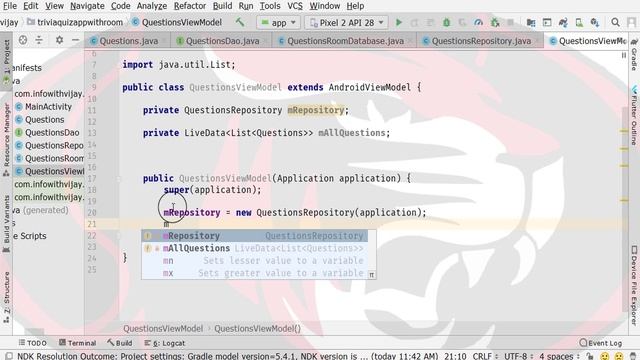
Task: Open the Analyze menu
Action: [x=151, y=6]
